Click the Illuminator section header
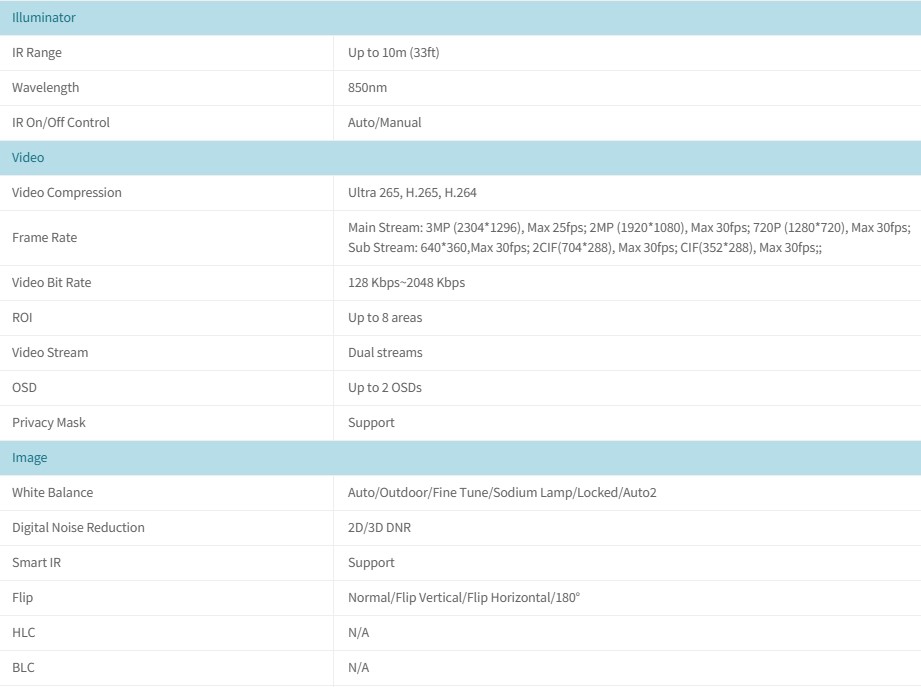This screenshot has height=687, width=921. tap(44, 18)
